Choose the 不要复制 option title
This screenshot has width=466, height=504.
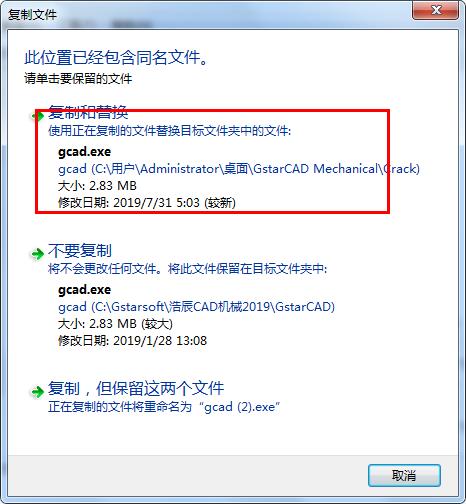[80, 250]
